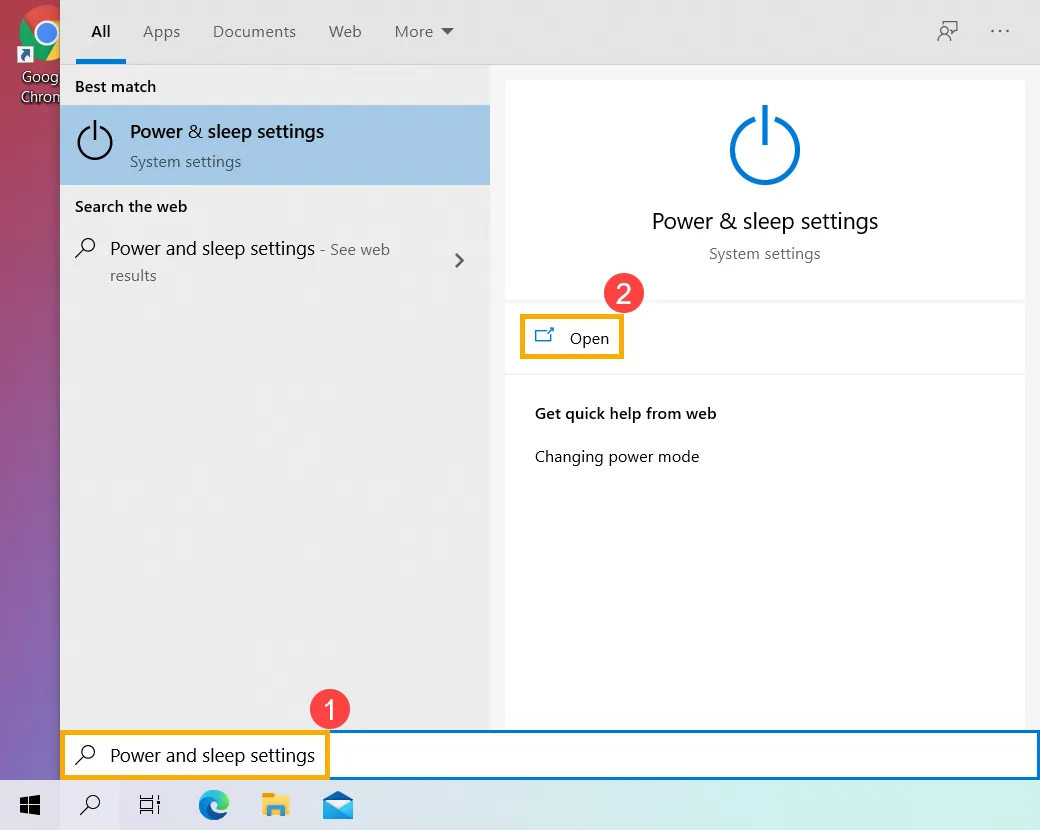Open the ellipsis options in search header
Screen dimensions: 1040x830
coord(1000,31)
